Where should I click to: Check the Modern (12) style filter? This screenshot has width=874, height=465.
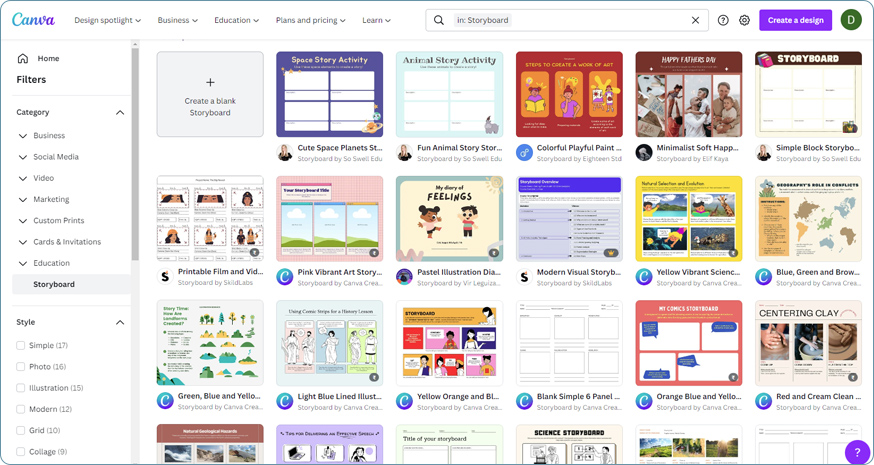(x=21, y=409)
